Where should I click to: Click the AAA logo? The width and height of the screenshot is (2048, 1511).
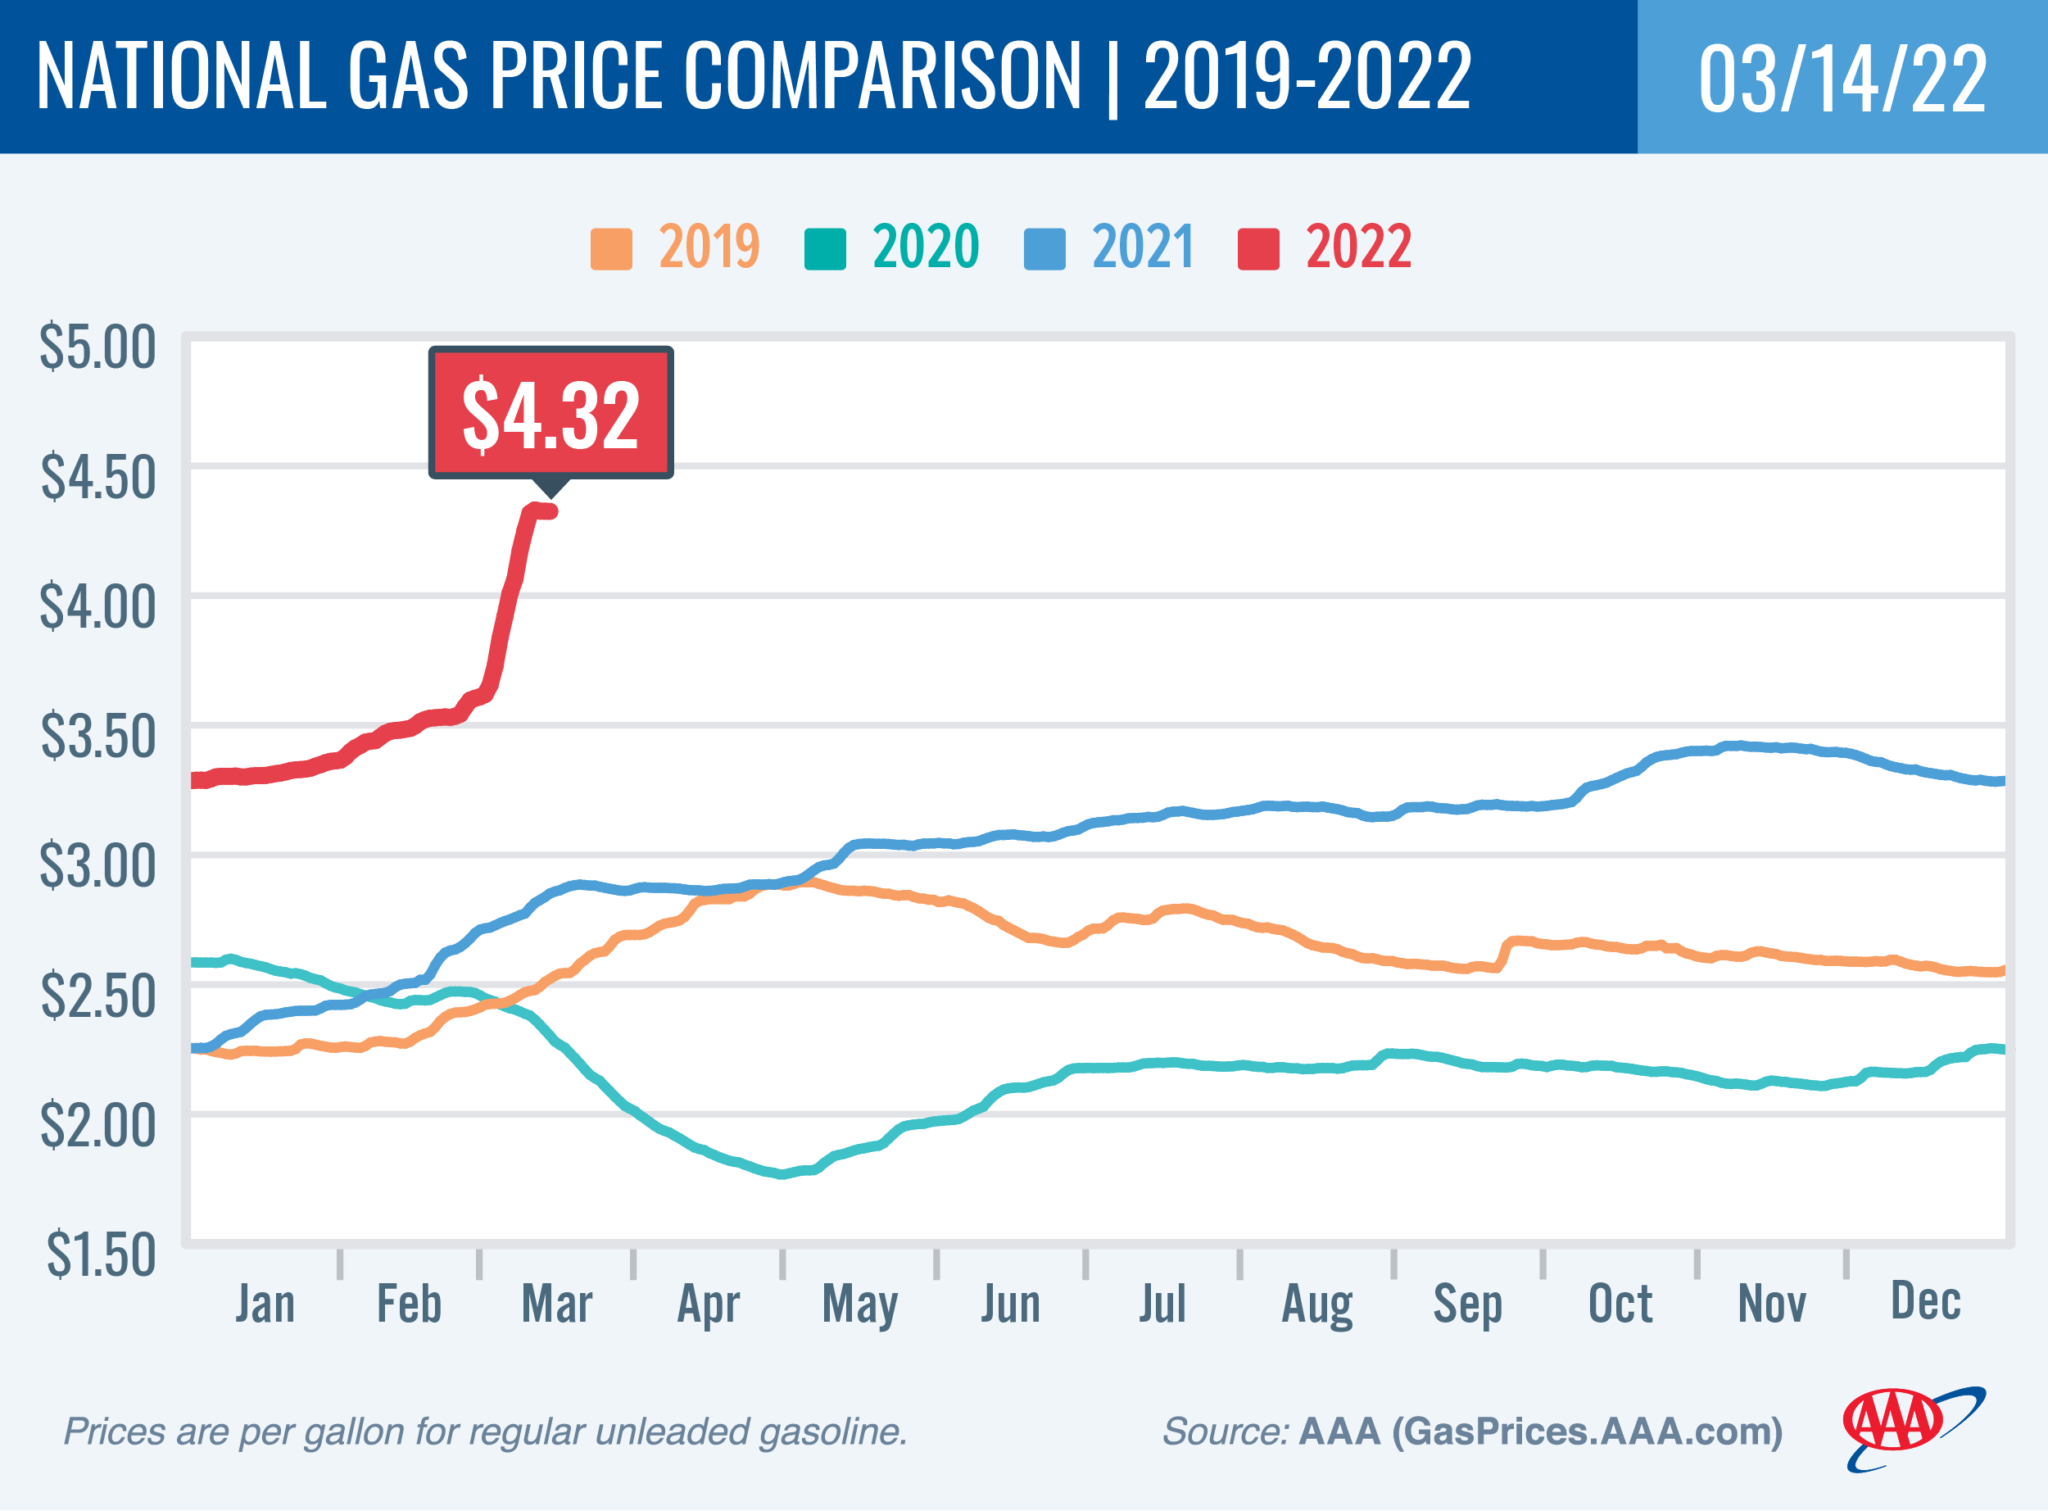click(1912, 1427)
